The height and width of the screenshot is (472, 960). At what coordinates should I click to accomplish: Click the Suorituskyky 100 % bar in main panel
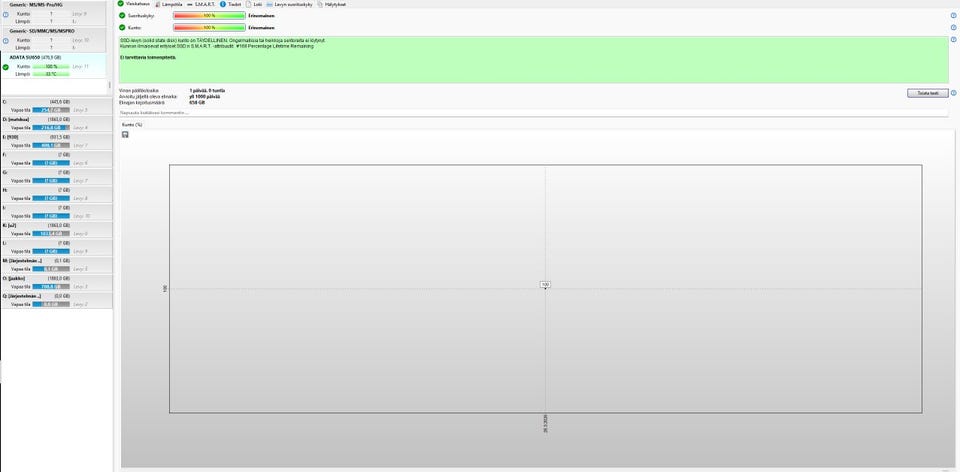[x=209, y=15]
